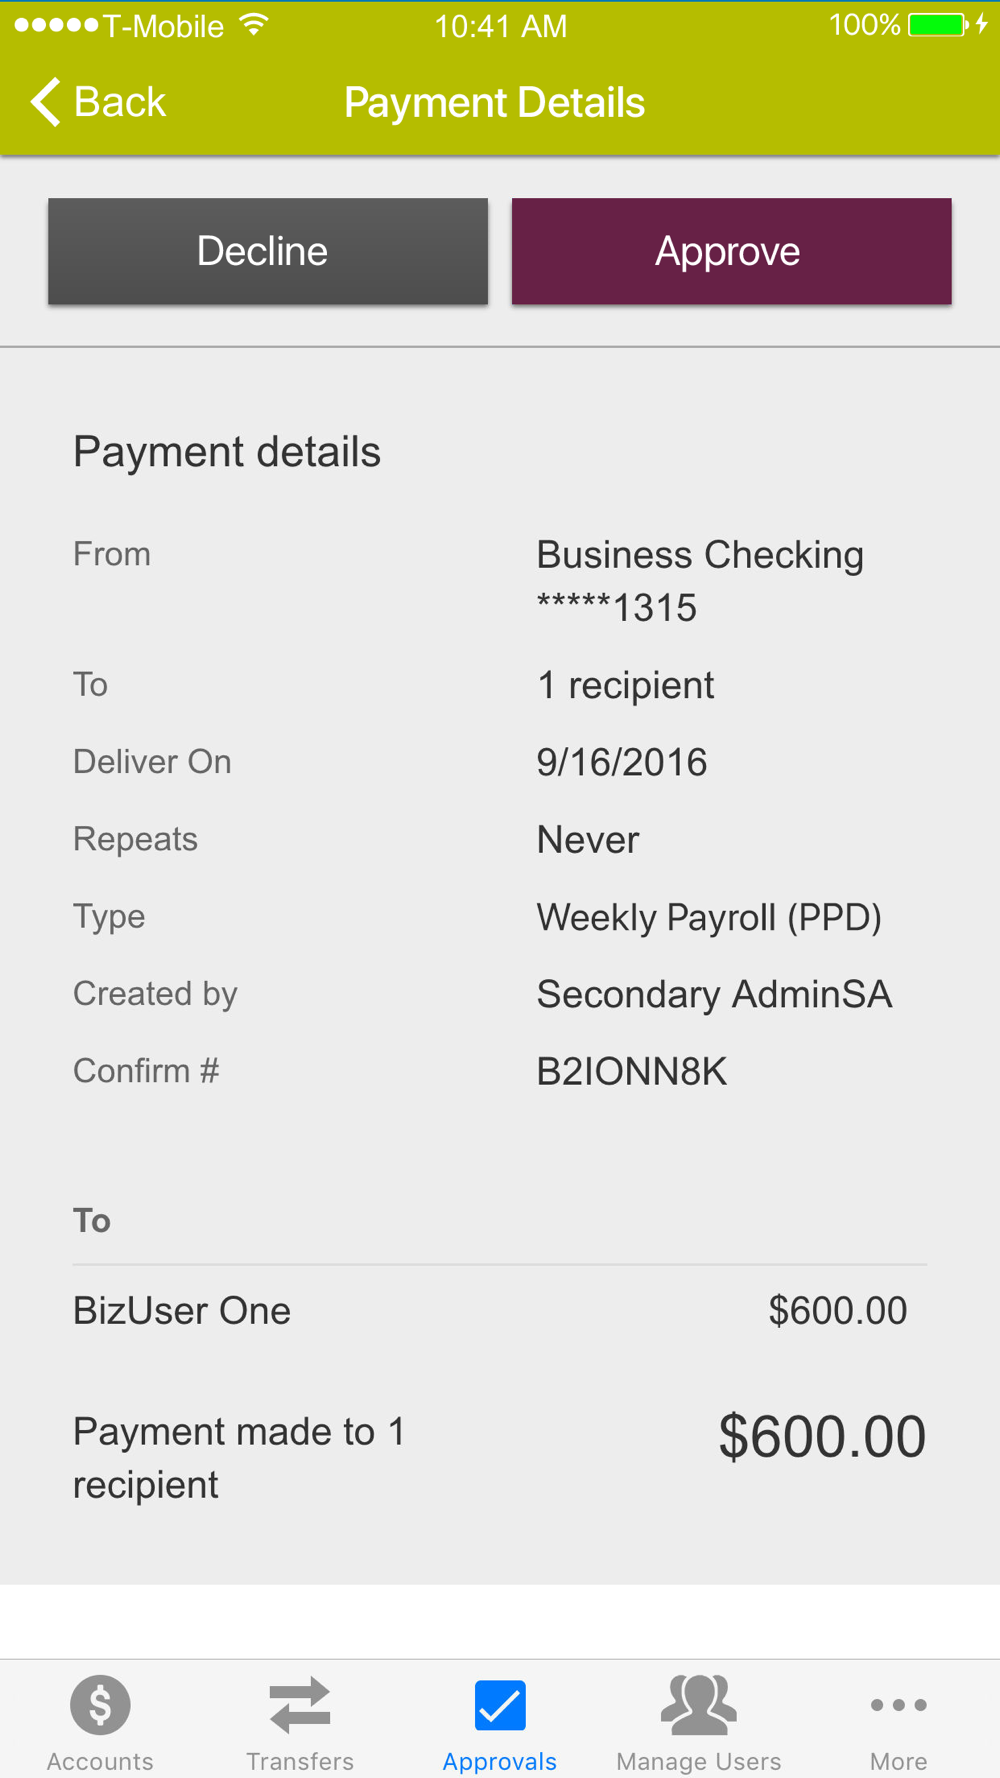Open the Manage Users people icon
The image size is (1000, 1778).
click(699, 1705)
